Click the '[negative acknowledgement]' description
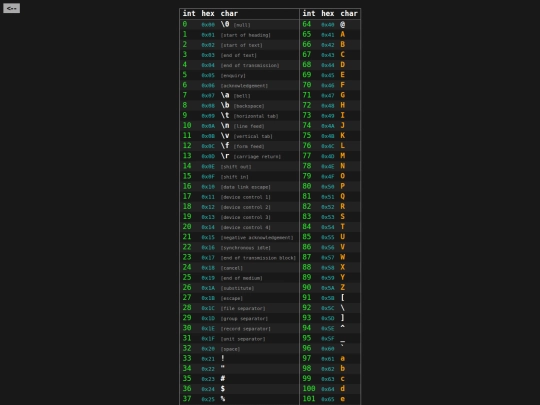Screen dimensions: 540x405 [257, 238]
